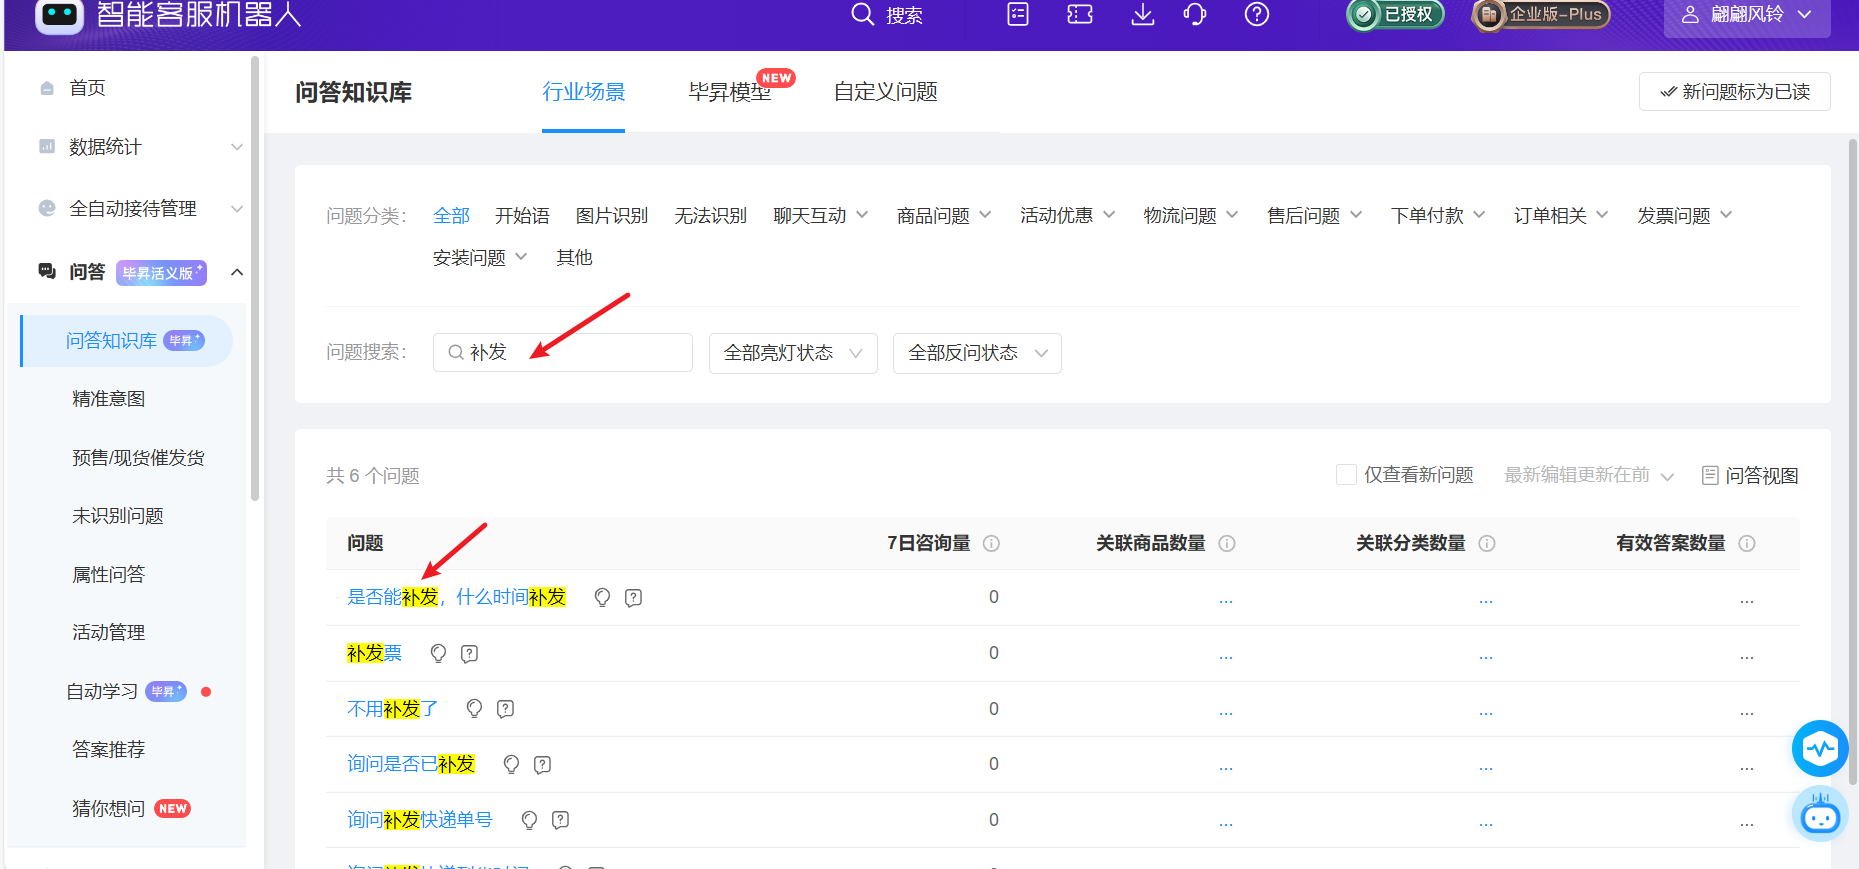1859x869 pixels.
Task: Open 活动管理 in the sidebar
Action: point(109,633)
